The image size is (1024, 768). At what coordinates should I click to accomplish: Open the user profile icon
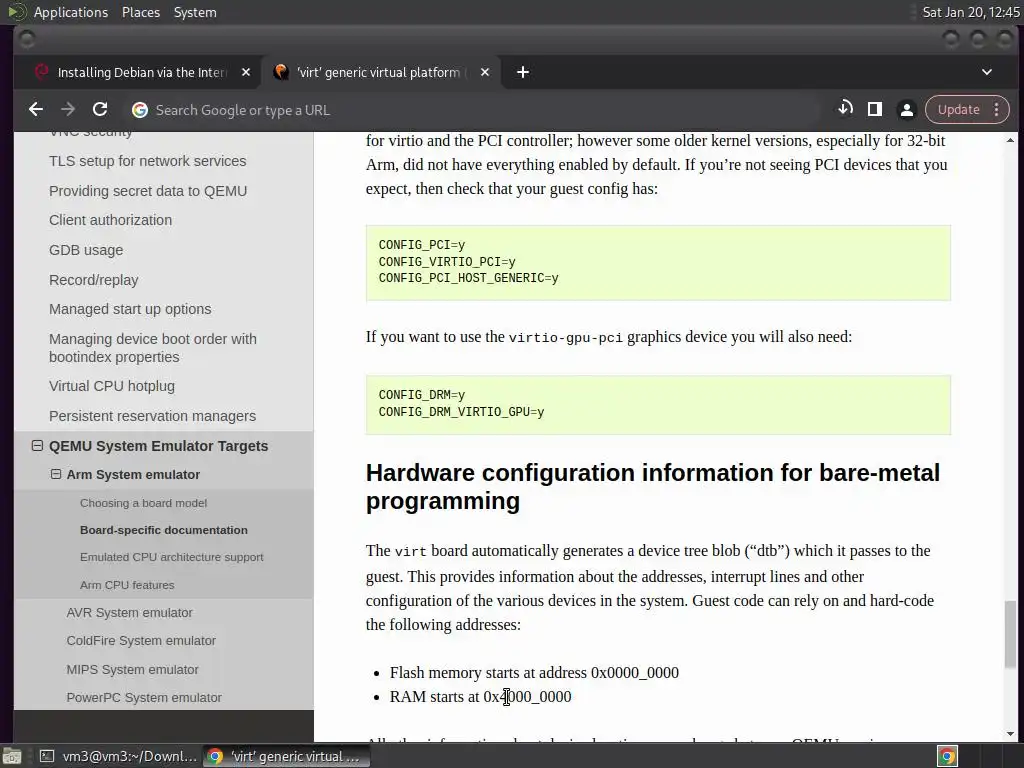click(x=906, y=110)
